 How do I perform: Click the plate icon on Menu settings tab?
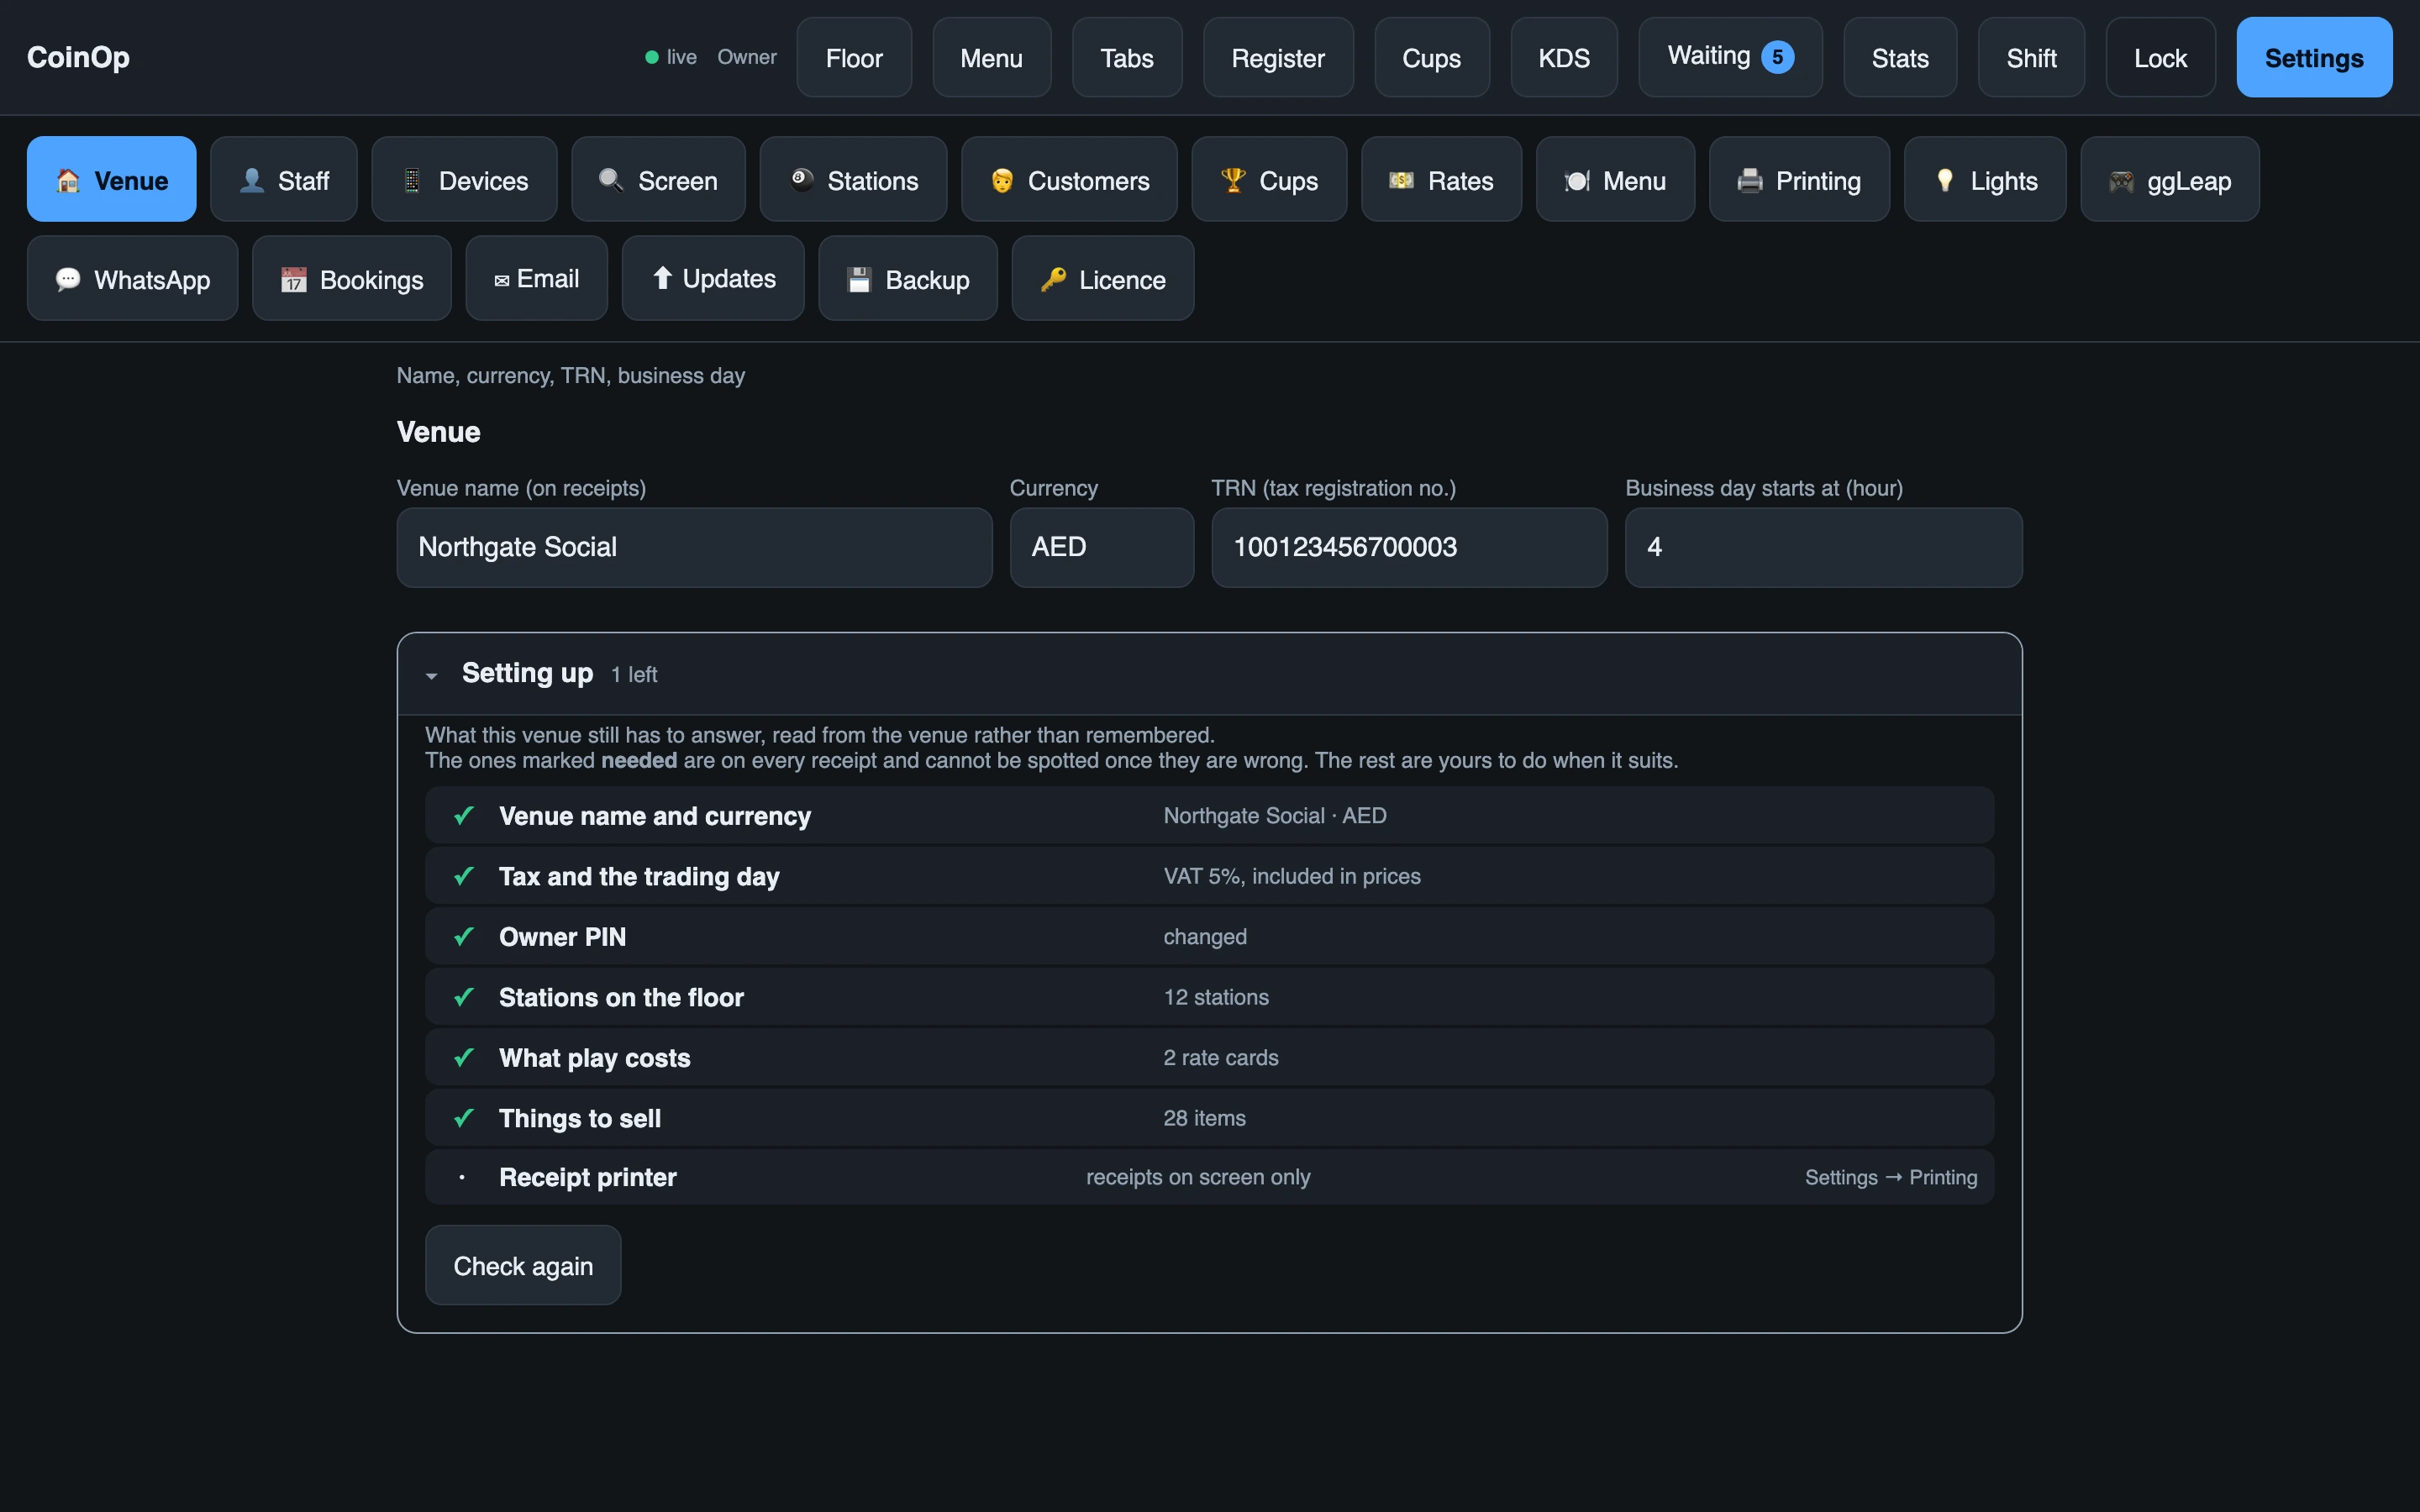pos(1577,180)
